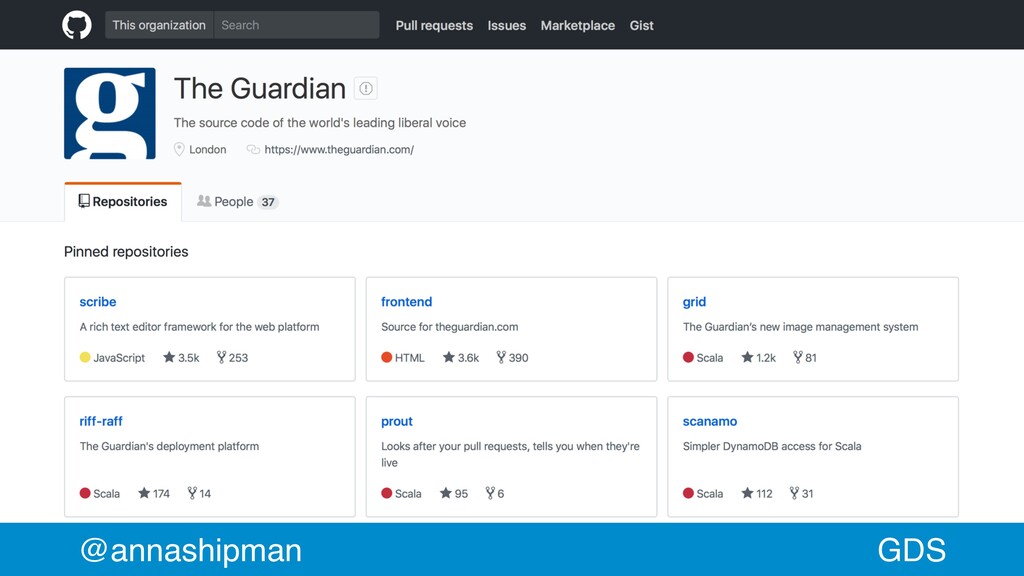
Task: Click the fork icon on frontend card
Action: (501, 357)
